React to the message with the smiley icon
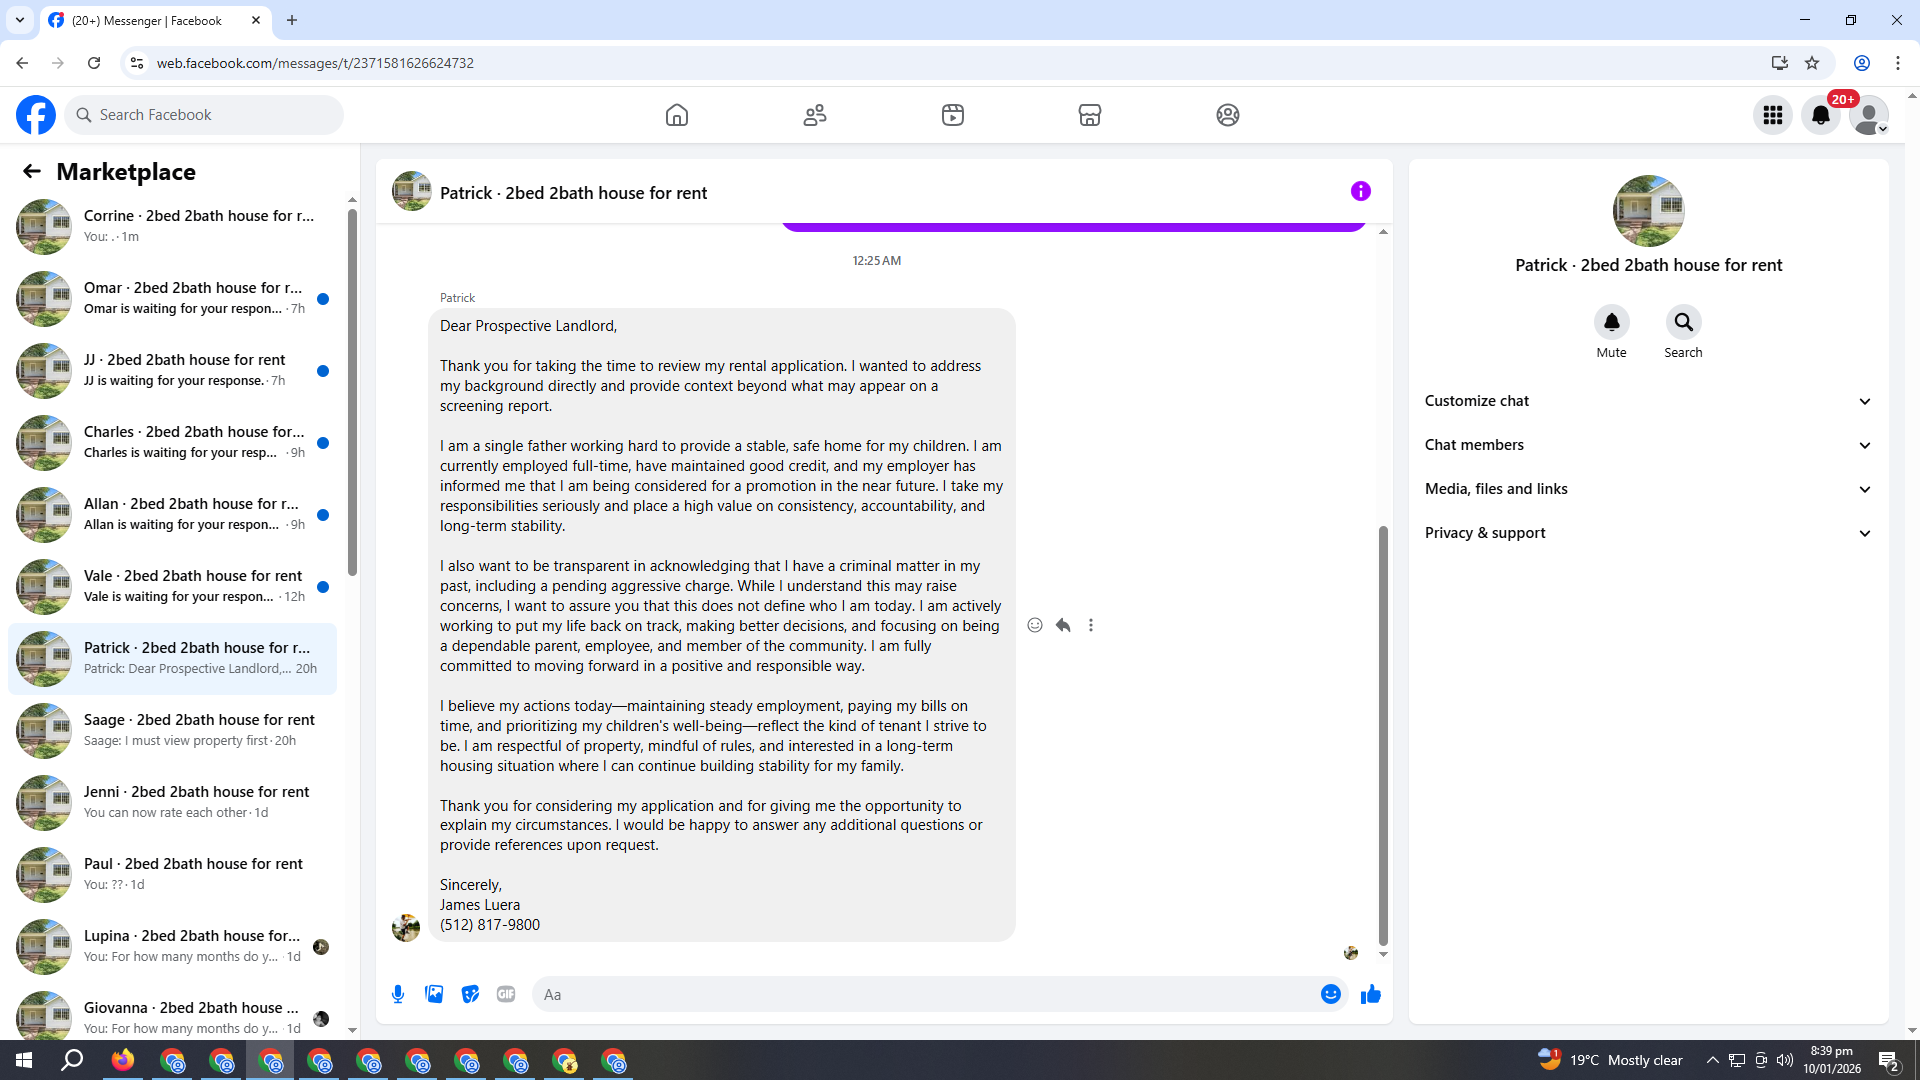Image resolution: width=1920 pixels, height=1080 pixels. click(x=1035, y=625)
